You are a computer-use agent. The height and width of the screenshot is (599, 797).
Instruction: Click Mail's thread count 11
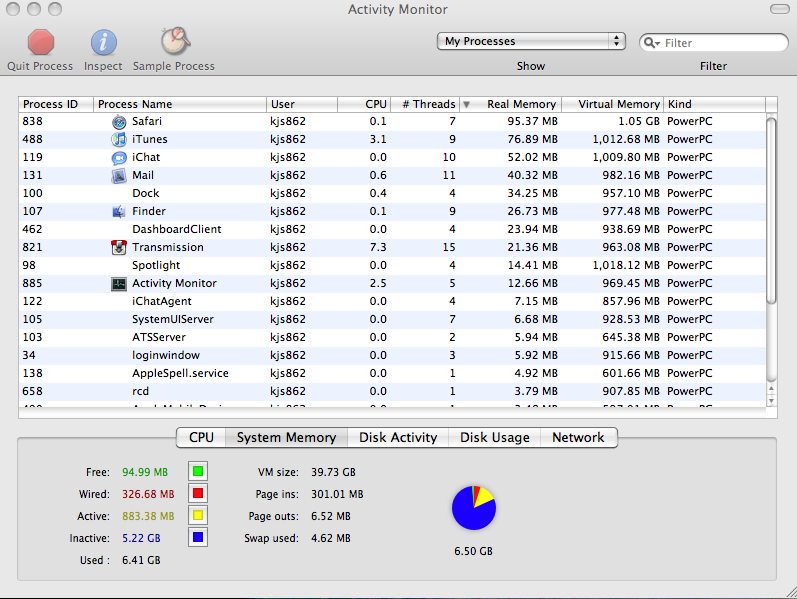449,175
